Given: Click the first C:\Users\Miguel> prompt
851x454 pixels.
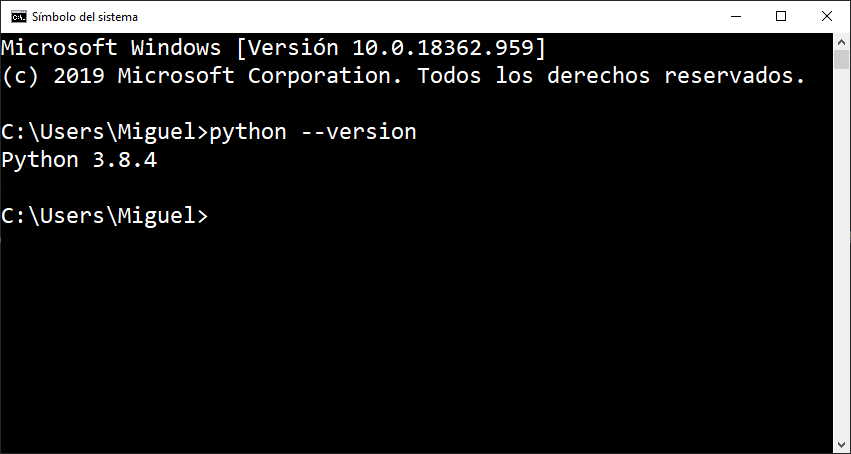Looking at the screenshot, I should (x=105, y=132).
